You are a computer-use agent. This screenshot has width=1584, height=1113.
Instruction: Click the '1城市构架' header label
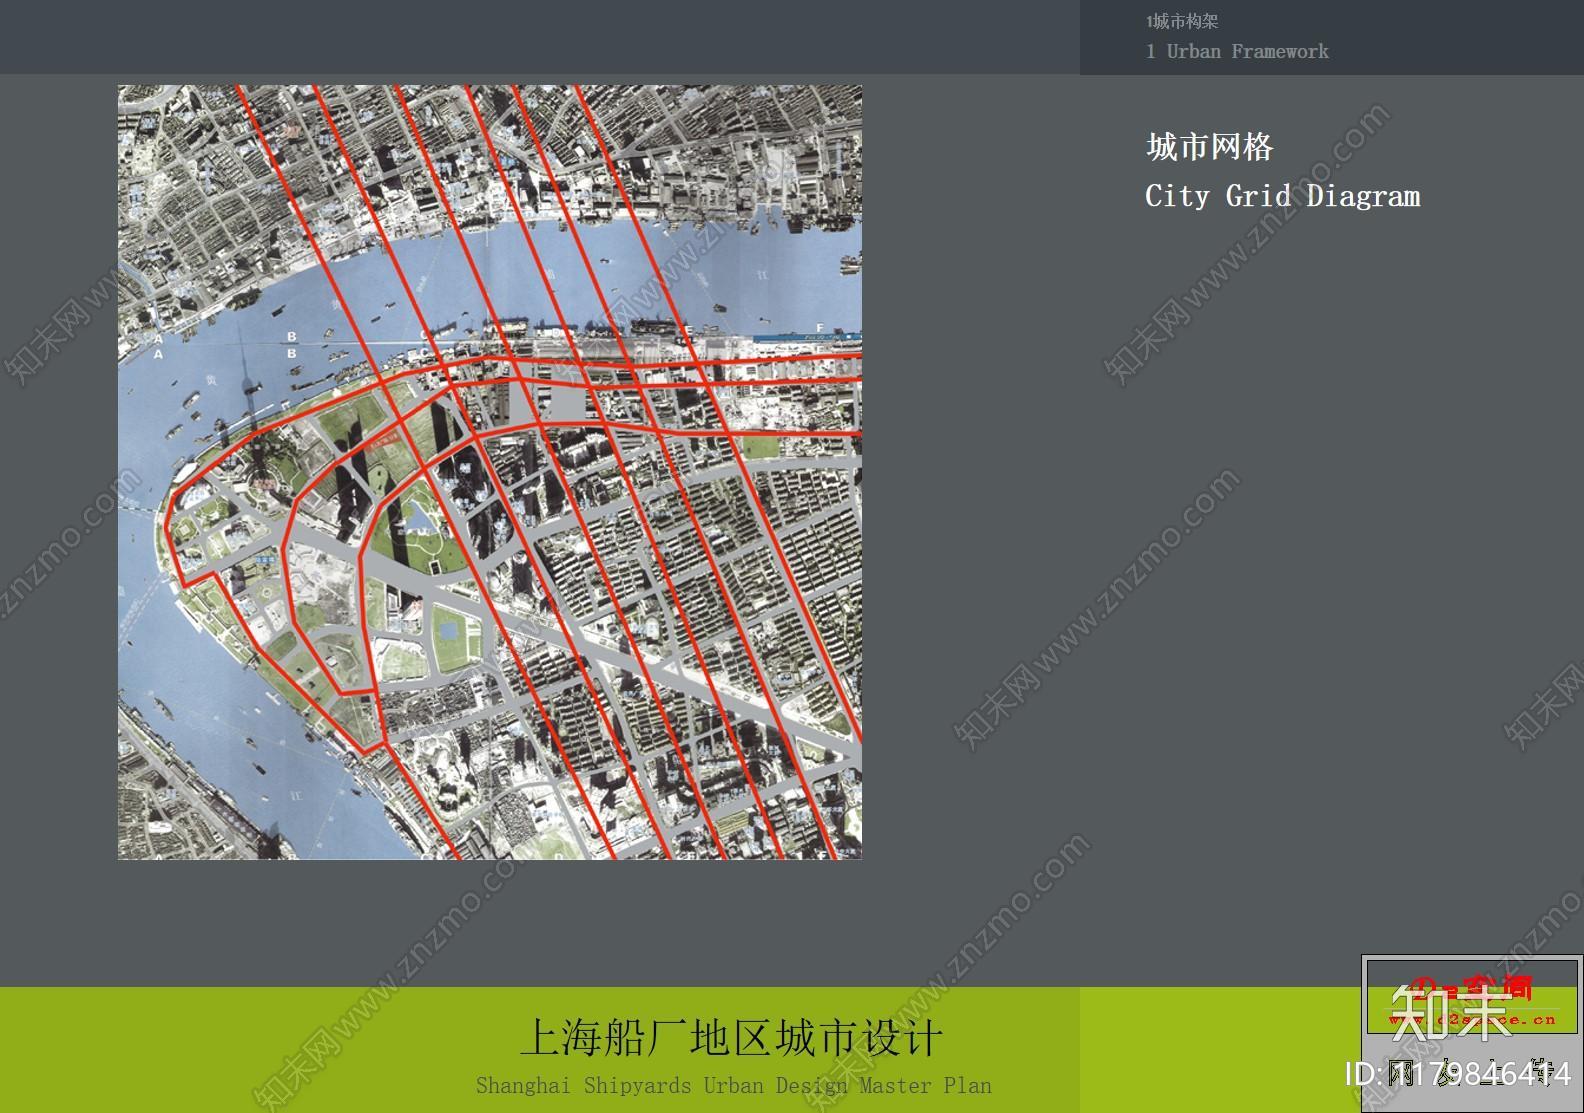(1182, 21)
